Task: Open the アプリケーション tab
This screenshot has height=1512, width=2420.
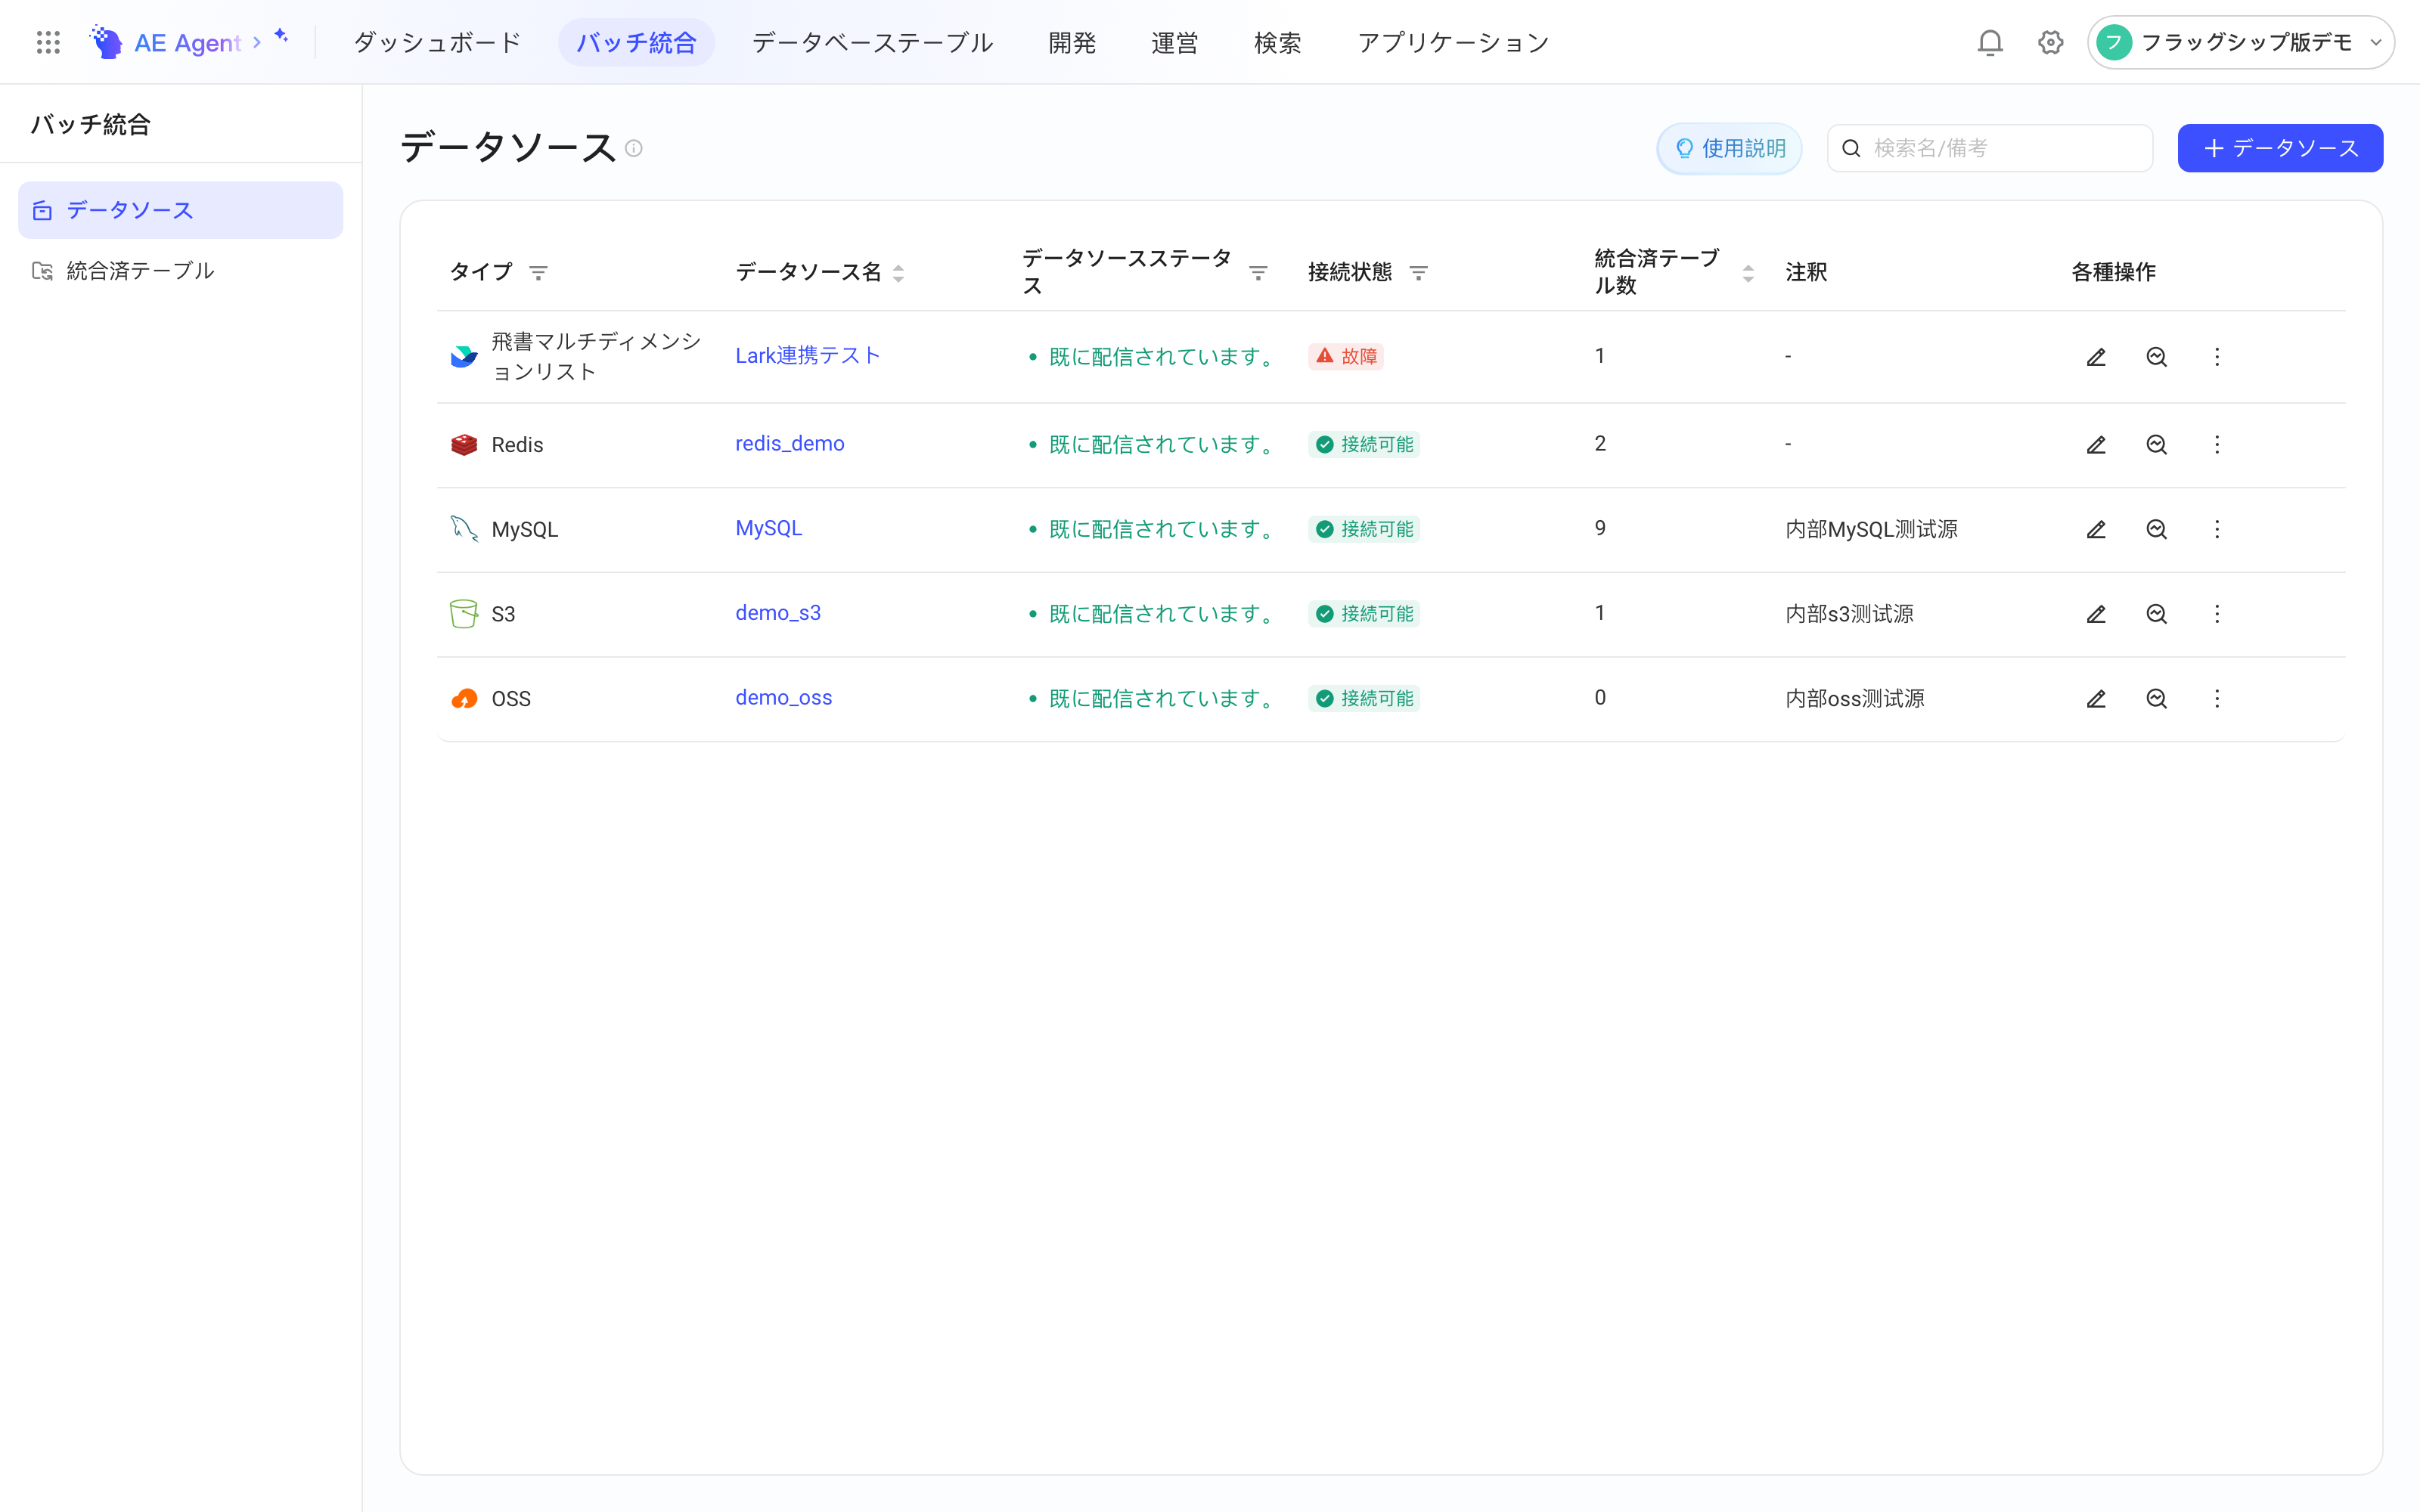Action: point(1453,43)
